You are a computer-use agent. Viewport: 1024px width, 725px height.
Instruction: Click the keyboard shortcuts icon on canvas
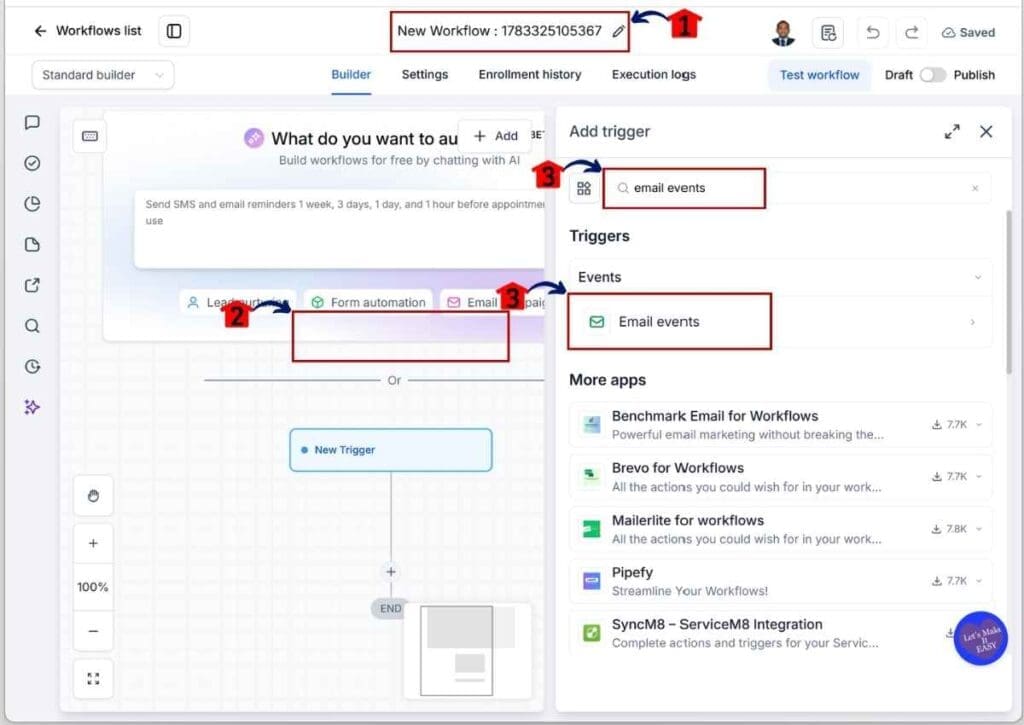tap(90, 136)
